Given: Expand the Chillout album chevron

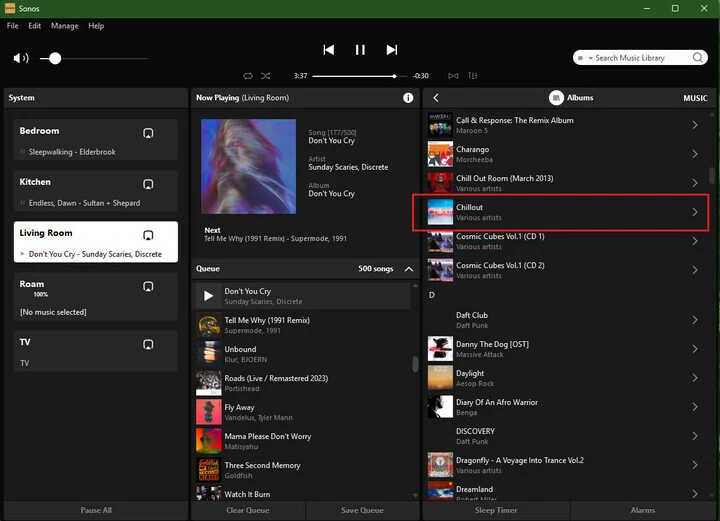Looking at the screenshot, I should tap(695, 212).
